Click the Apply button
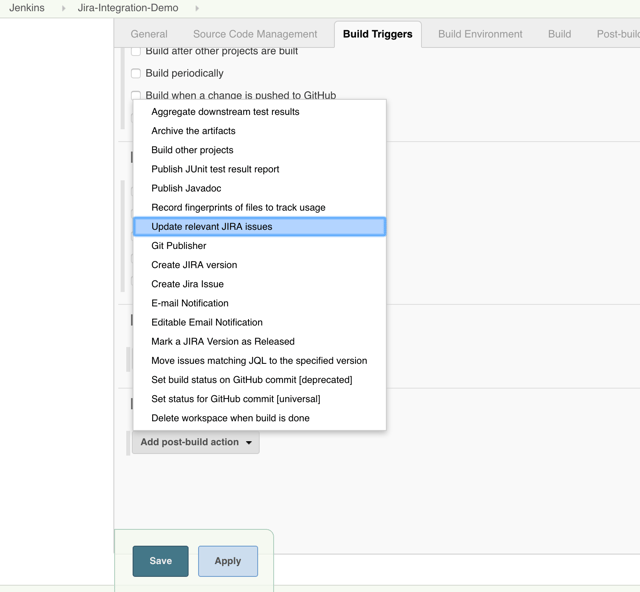Image resolution: width=640 pixels, height=592 pixels. [228, 561]
